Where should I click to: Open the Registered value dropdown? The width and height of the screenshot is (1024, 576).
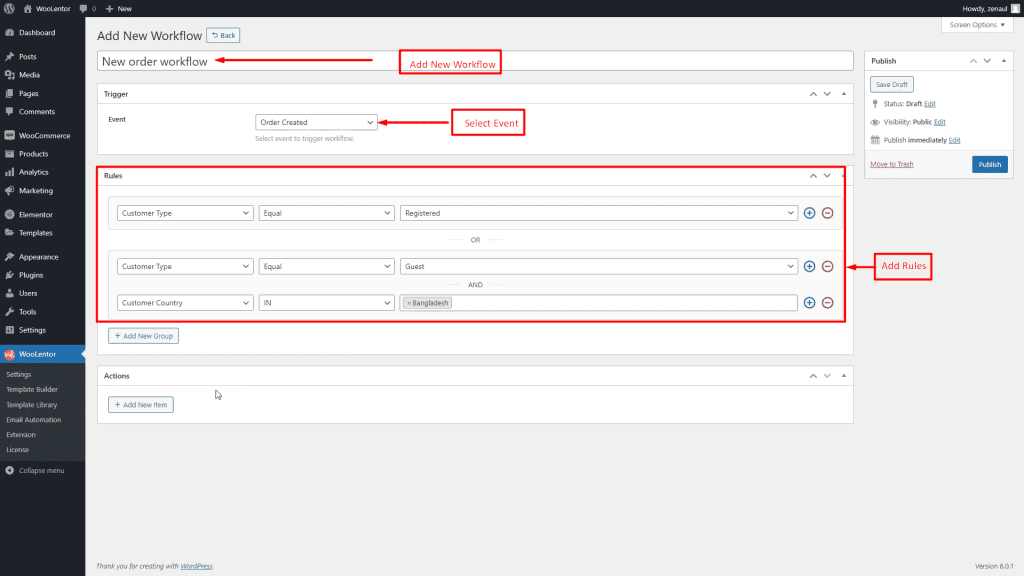tap(599, 213)
